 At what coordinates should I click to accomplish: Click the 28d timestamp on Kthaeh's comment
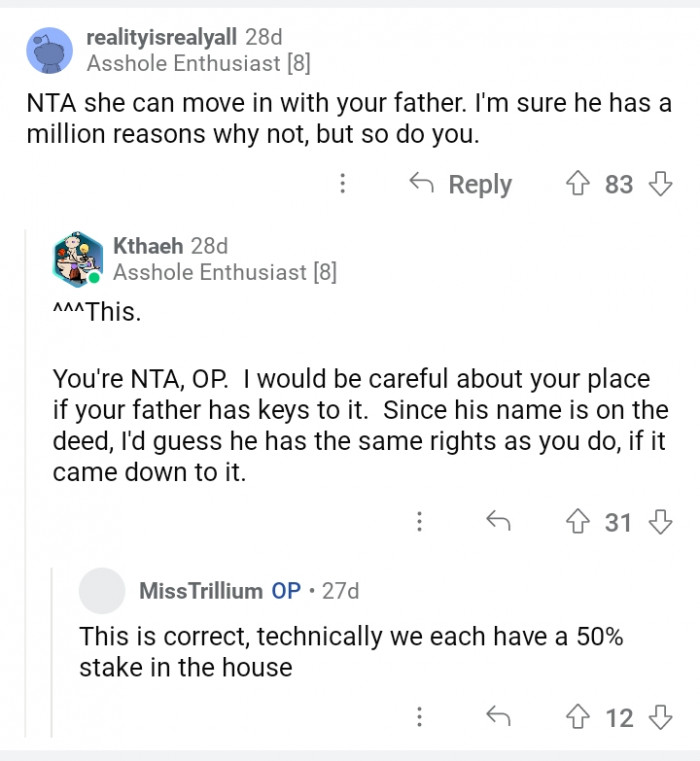[x=210, y=245]
